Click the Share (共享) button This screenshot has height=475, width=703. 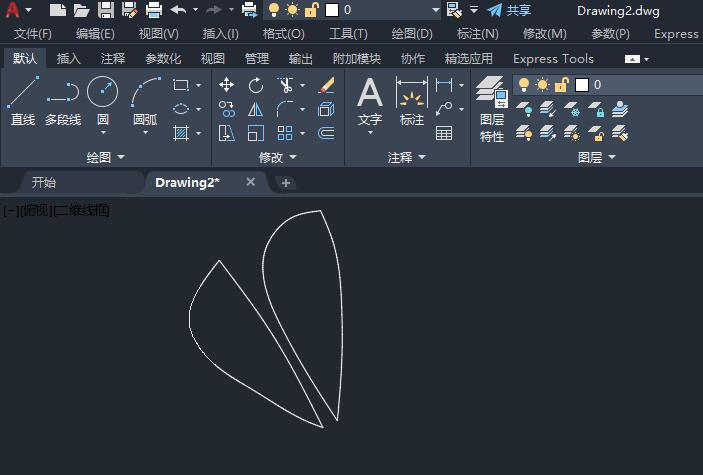point(509,10)
